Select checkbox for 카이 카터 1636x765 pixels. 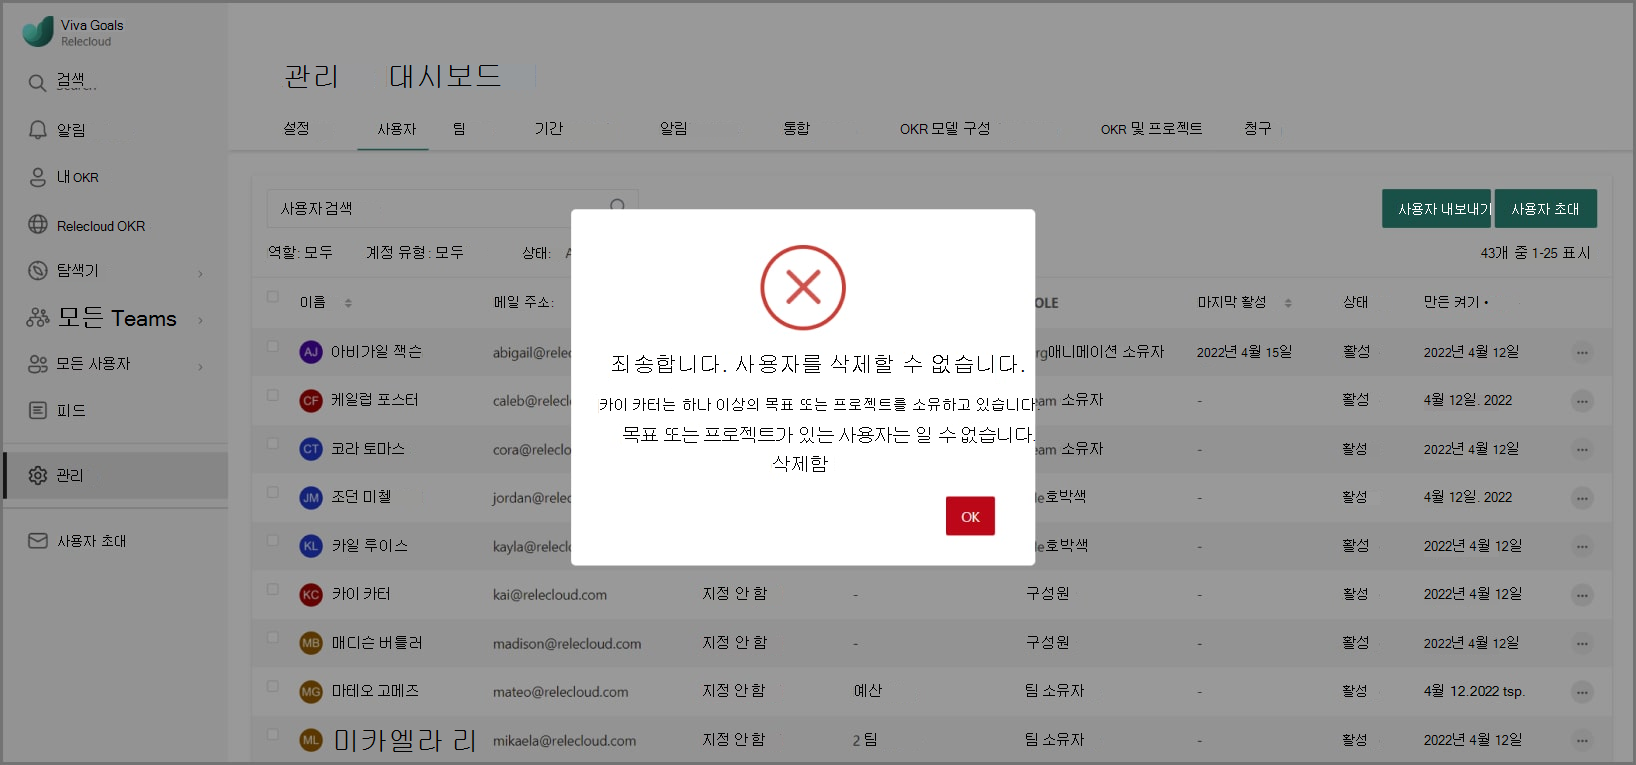[x=272, y=590]
